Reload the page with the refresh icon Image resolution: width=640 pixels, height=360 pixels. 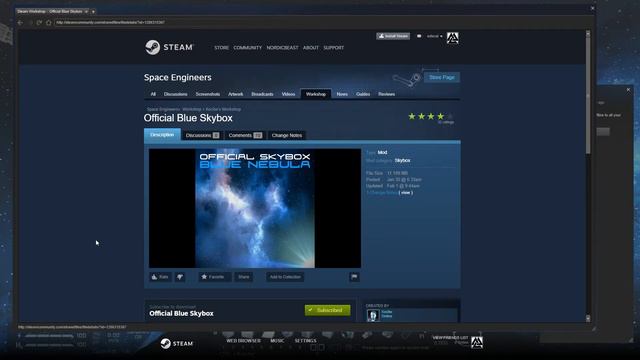tap(39, 22)
